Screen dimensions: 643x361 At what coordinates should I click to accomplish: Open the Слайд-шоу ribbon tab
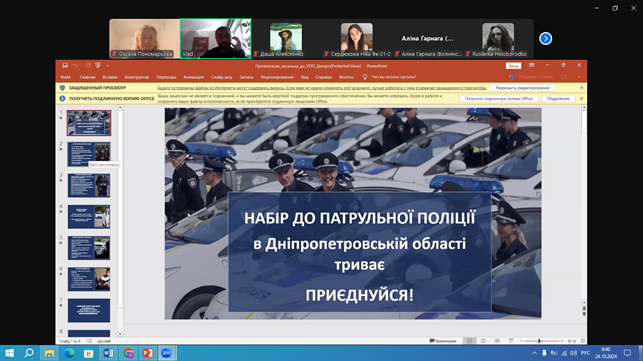pos(222,77)
